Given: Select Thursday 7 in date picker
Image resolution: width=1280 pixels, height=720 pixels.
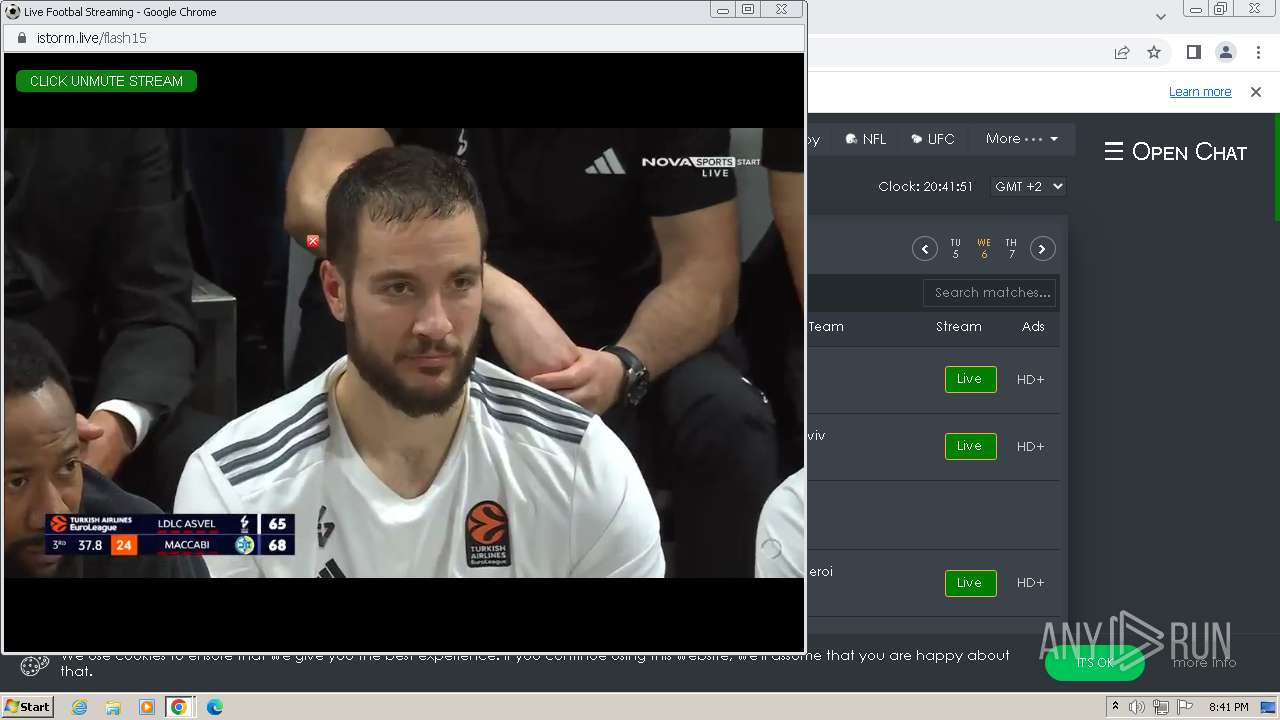Looking at the screenshot, I should 1011,249.
